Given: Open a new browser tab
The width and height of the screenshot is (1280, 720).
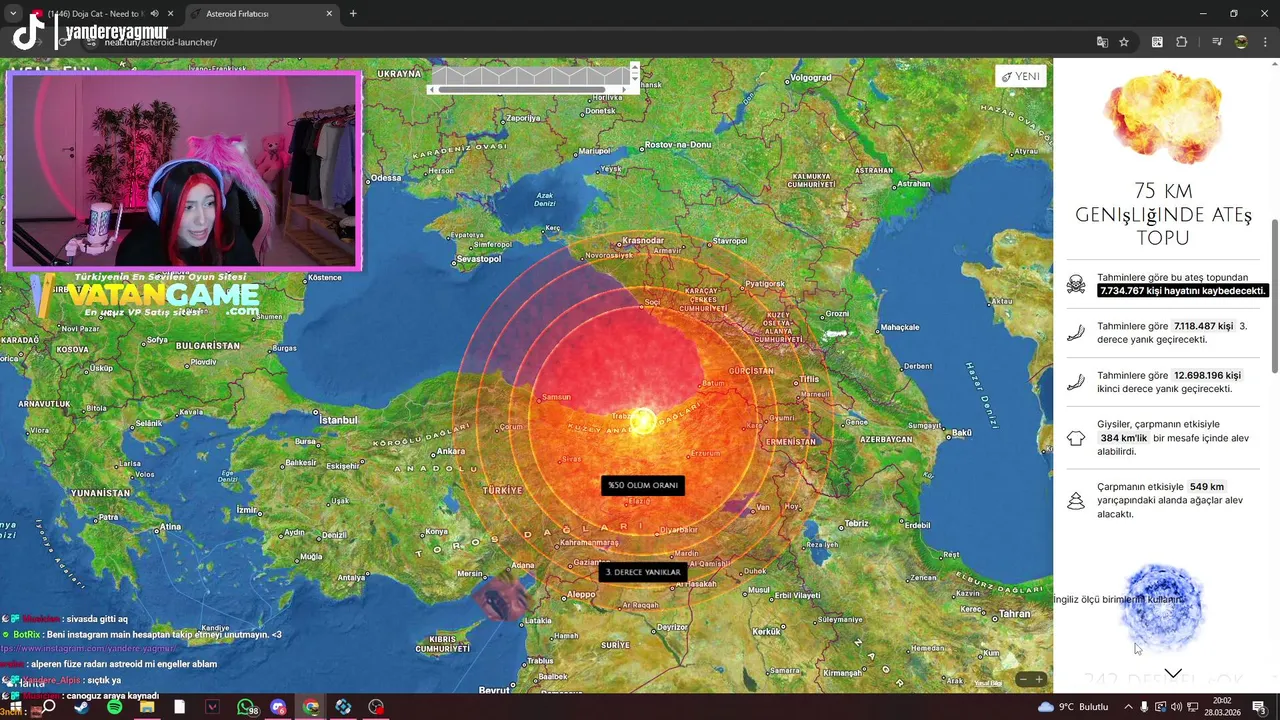Looking at the screenshot, I should coord(353,14).
